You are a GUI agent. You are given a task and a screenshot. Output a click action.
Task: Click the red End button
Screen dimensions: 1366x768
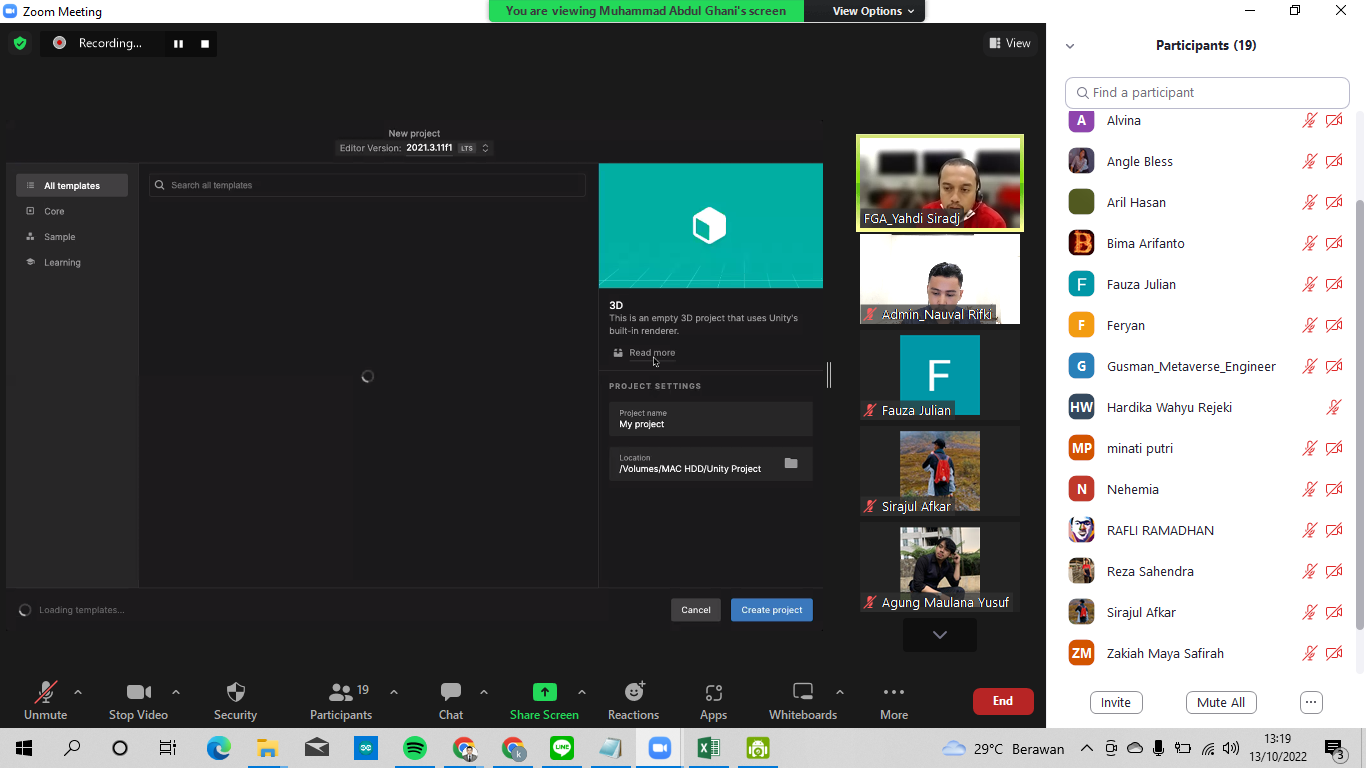click(x=1003, y=701)
